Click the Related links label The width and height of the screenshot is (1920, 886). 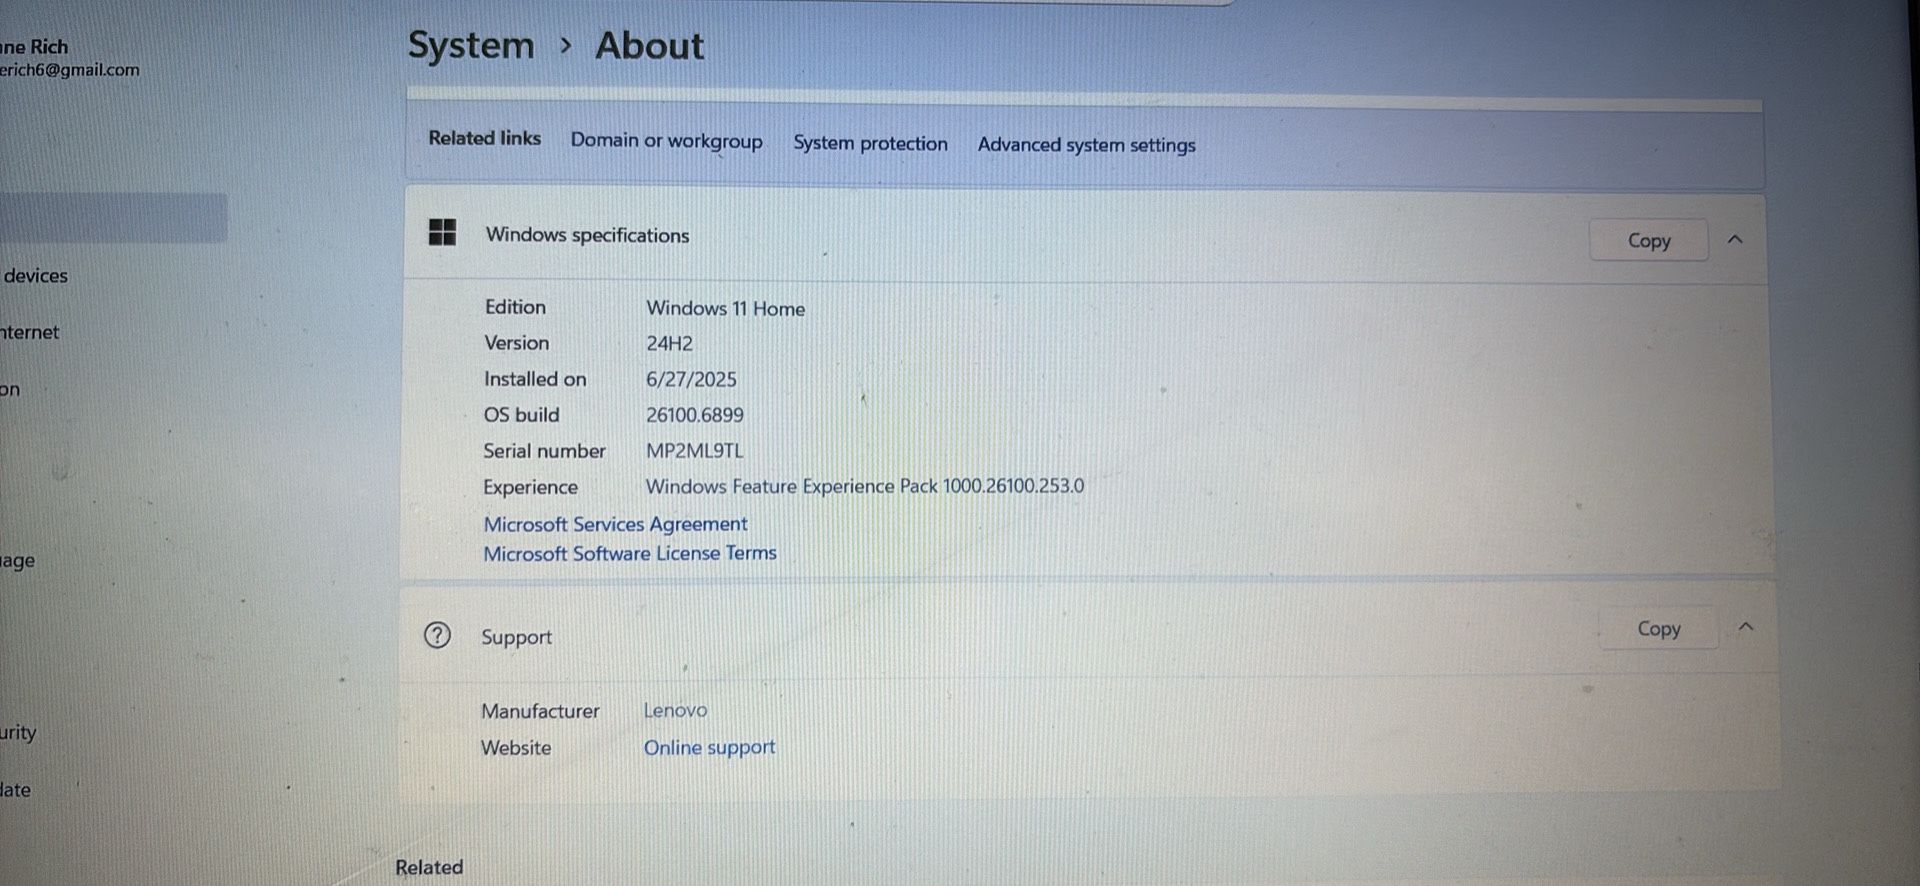pyautogui.click(x=484, y=138)
